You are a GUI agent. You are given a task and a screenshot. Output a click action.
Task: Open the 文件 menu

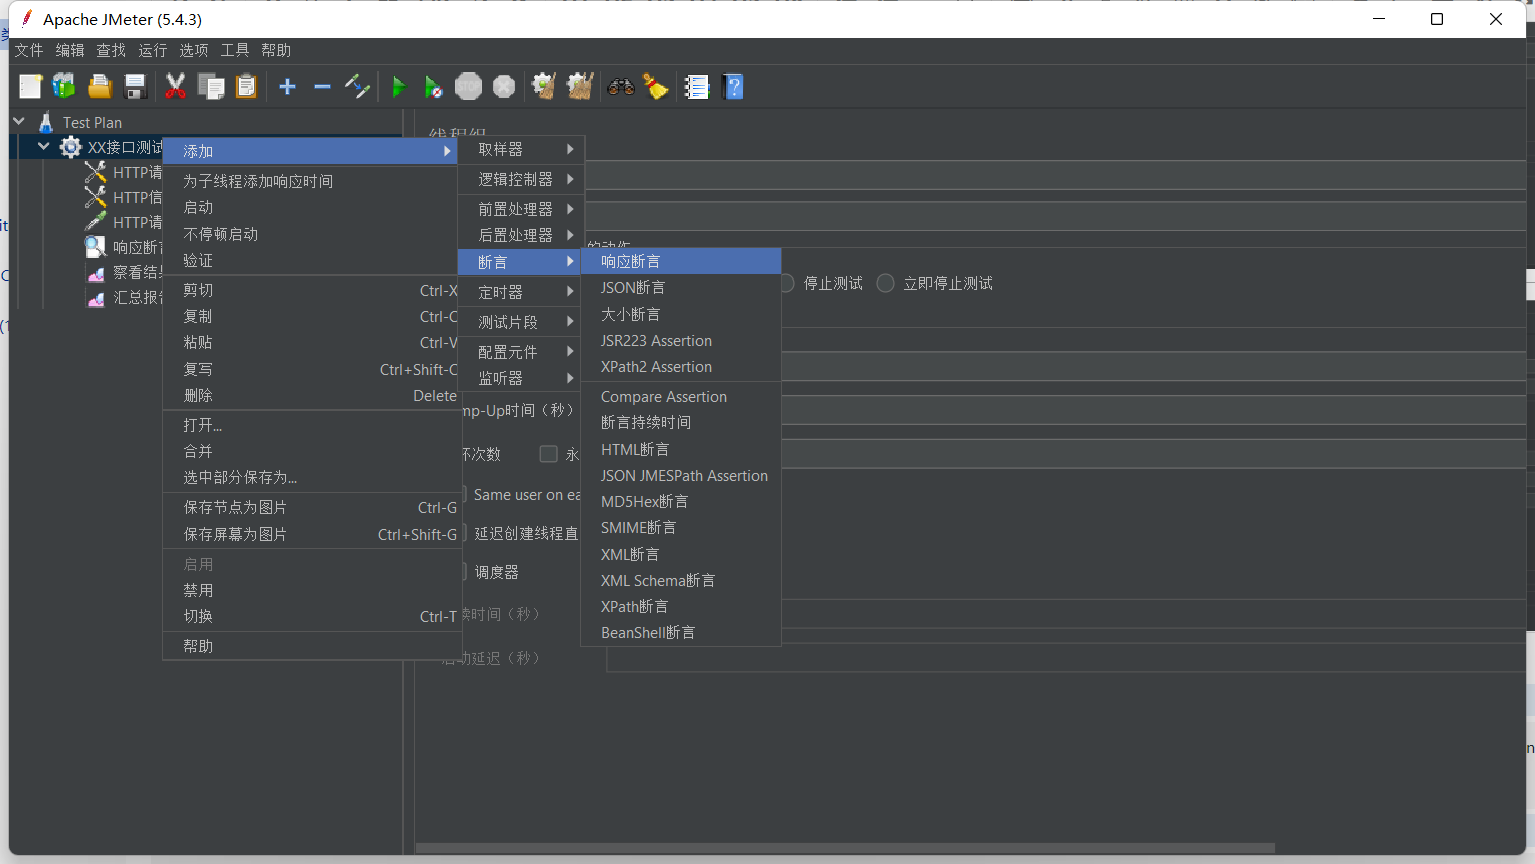click(x=29, y=50)
